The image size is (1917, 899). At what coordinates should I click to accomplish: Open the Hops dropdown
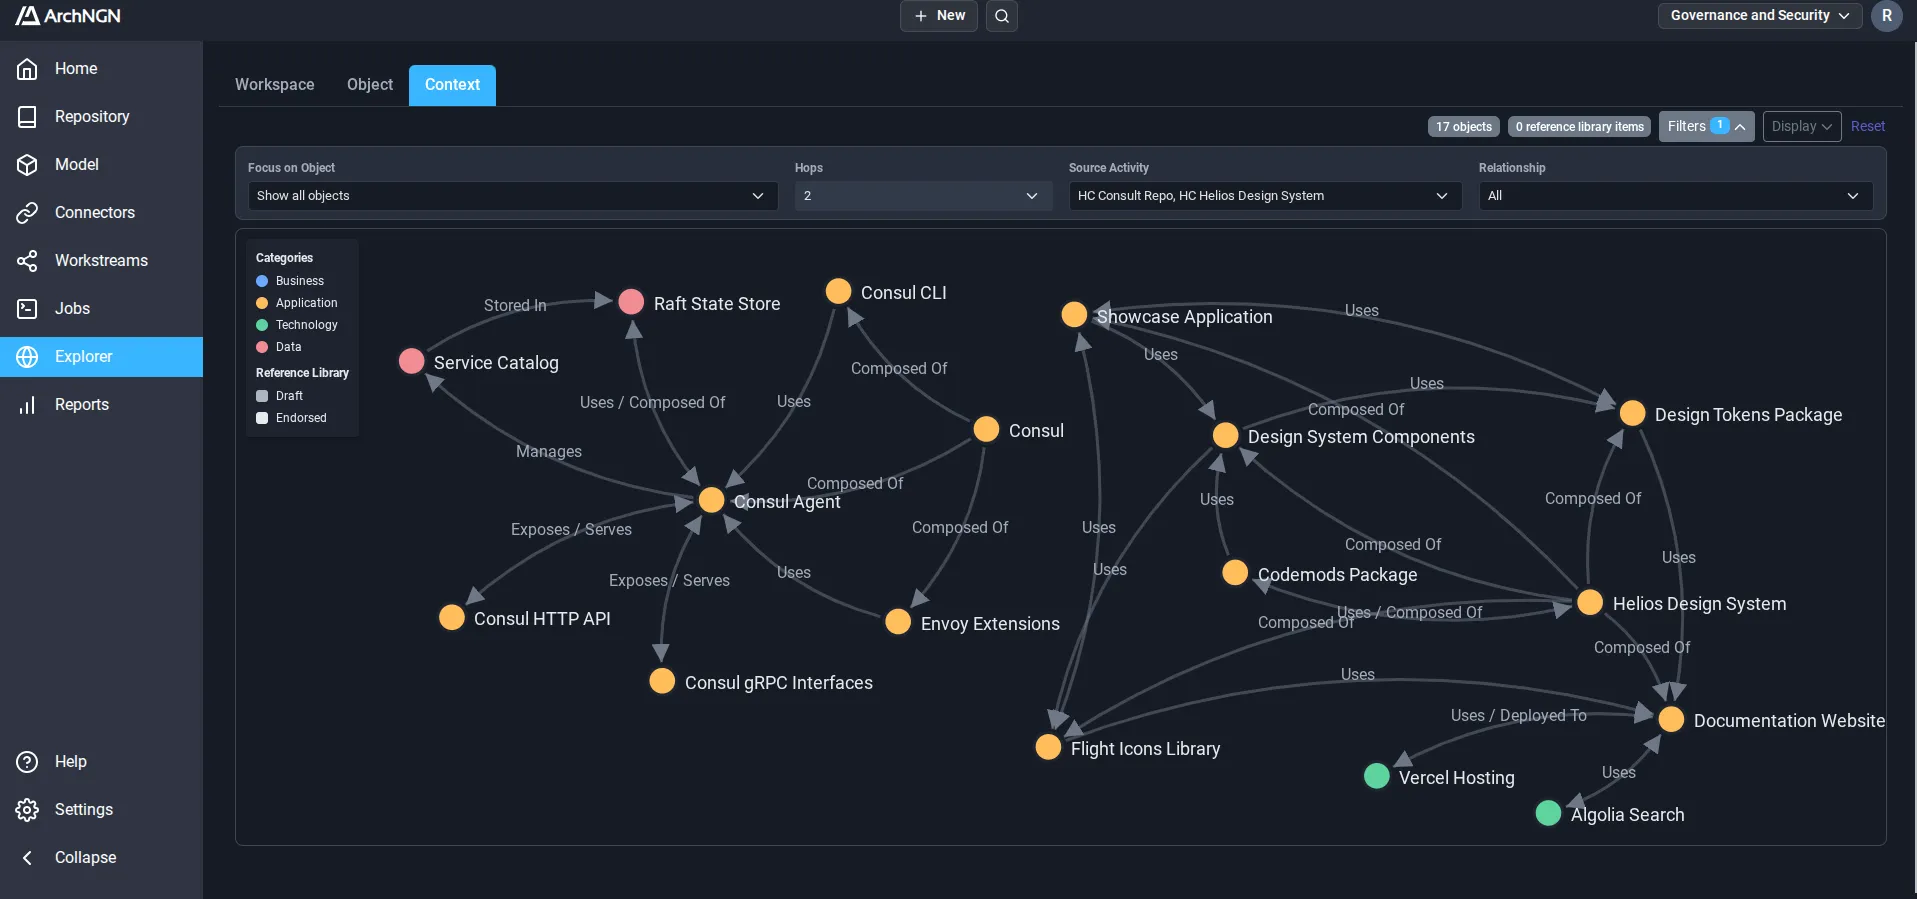pyautogui.click(x=923, y=196)
